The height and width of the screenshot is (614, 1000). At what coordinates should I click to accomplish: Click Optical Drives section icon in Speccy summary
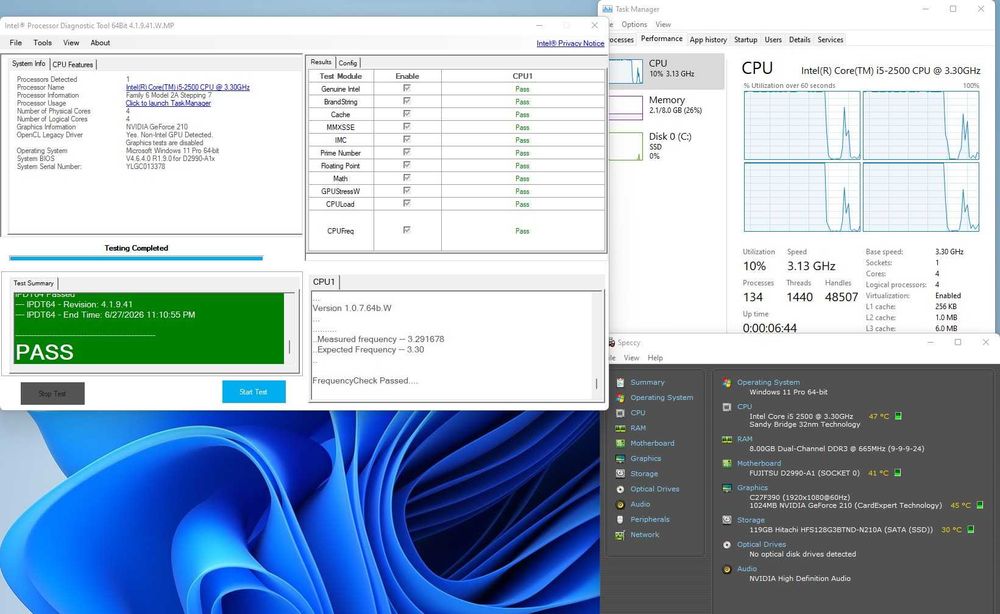pyautogui.click(x=726, y=545)
